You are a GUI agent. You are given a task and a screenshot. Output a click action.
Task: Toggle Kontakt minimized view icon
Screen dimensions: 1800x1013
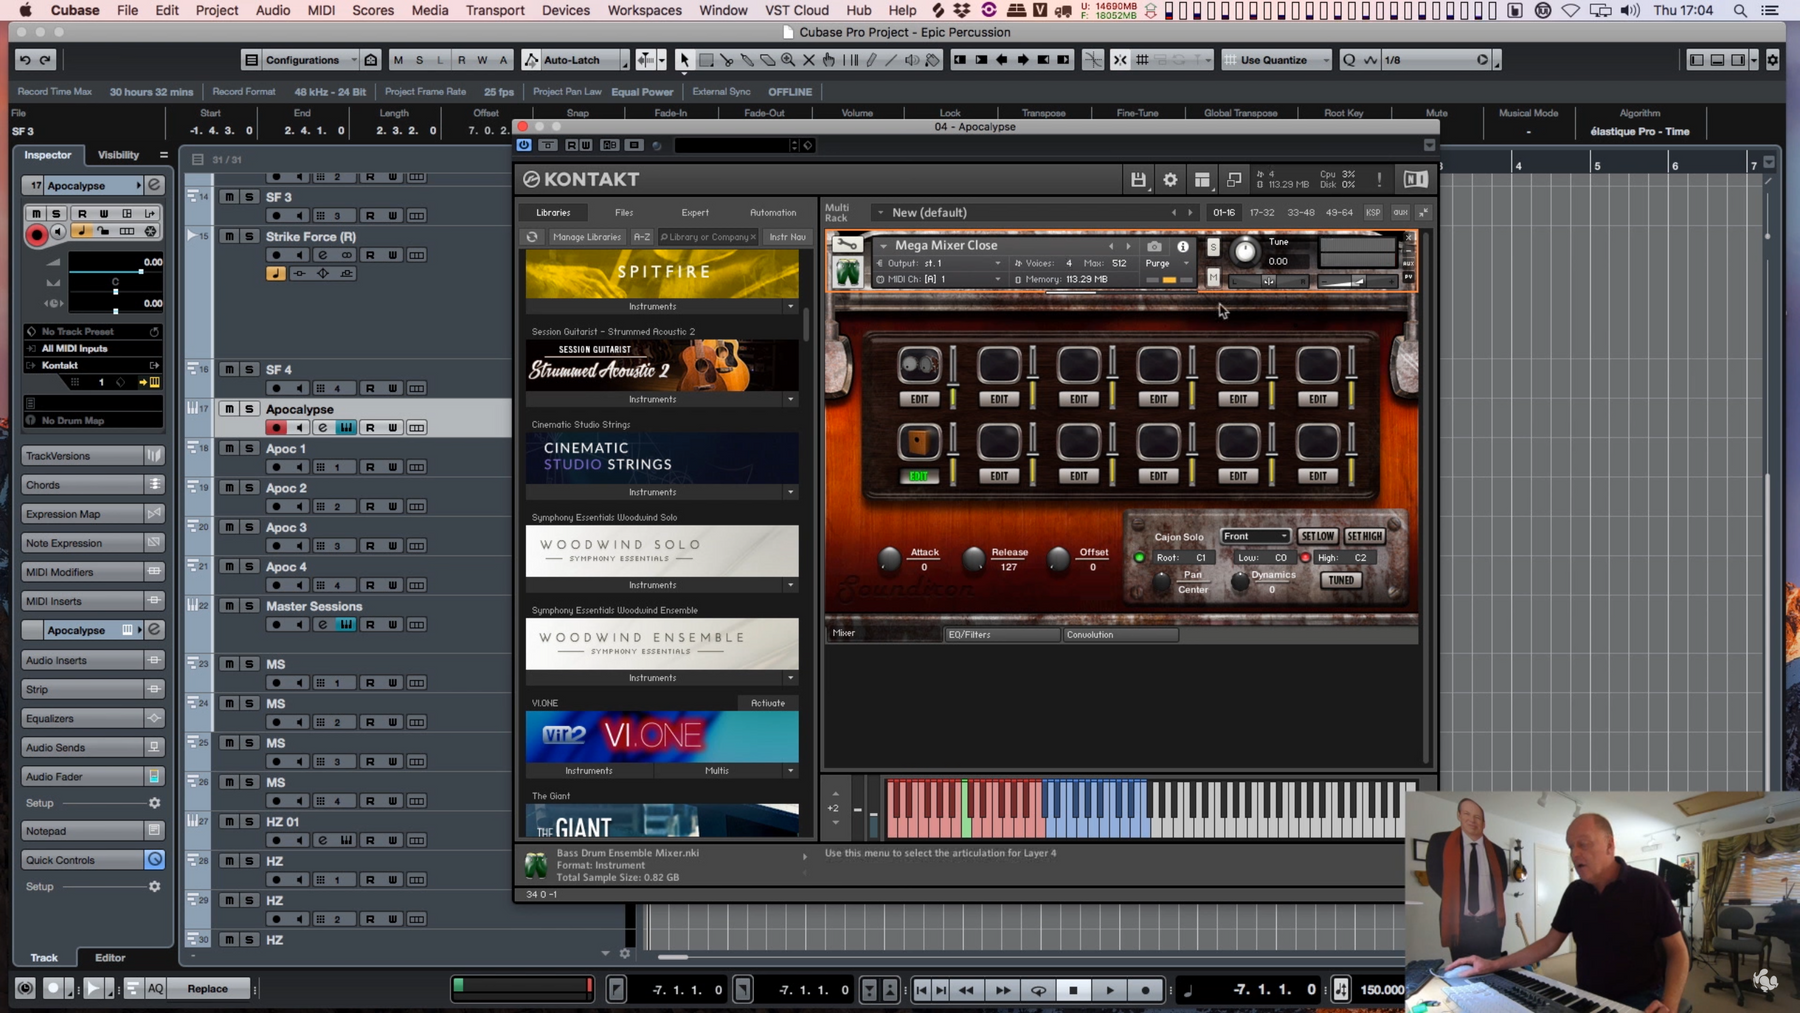1234,180
